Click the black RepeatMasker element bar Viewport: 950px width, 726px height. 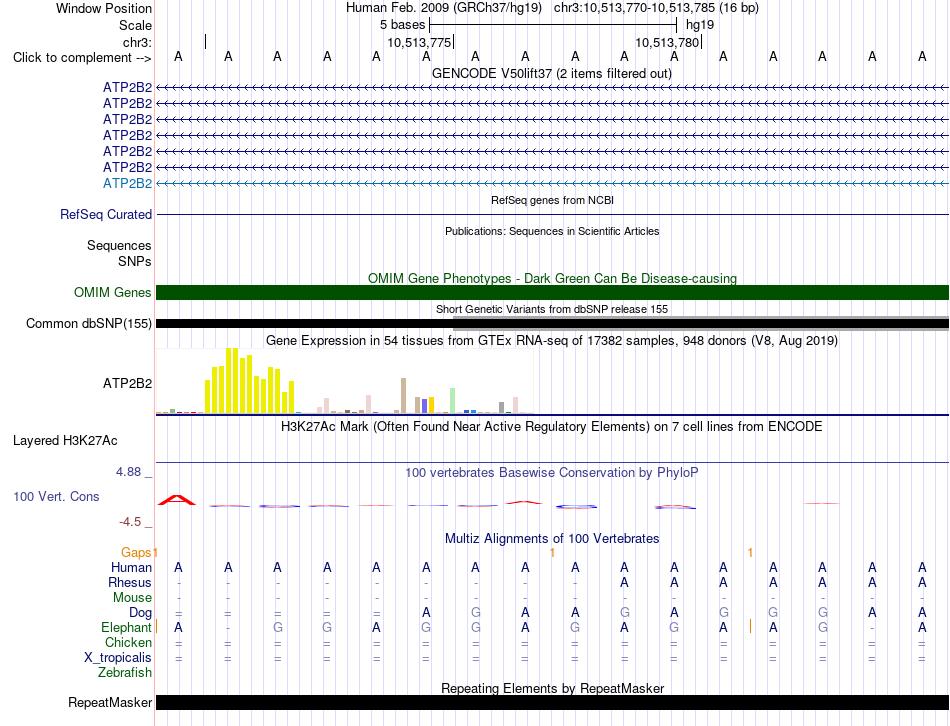pos(552,702)
